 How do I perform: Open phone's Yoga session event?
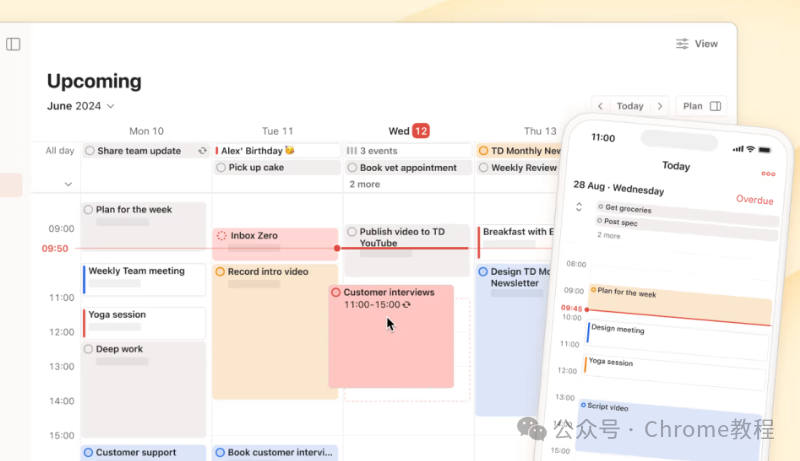pos(675,371)
